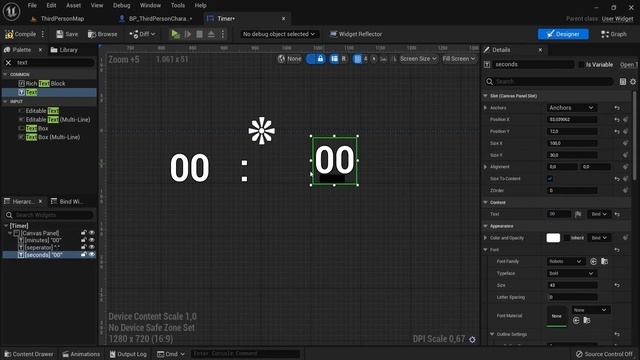Close the Timer tab
The image size is (640, 360).
284,19
